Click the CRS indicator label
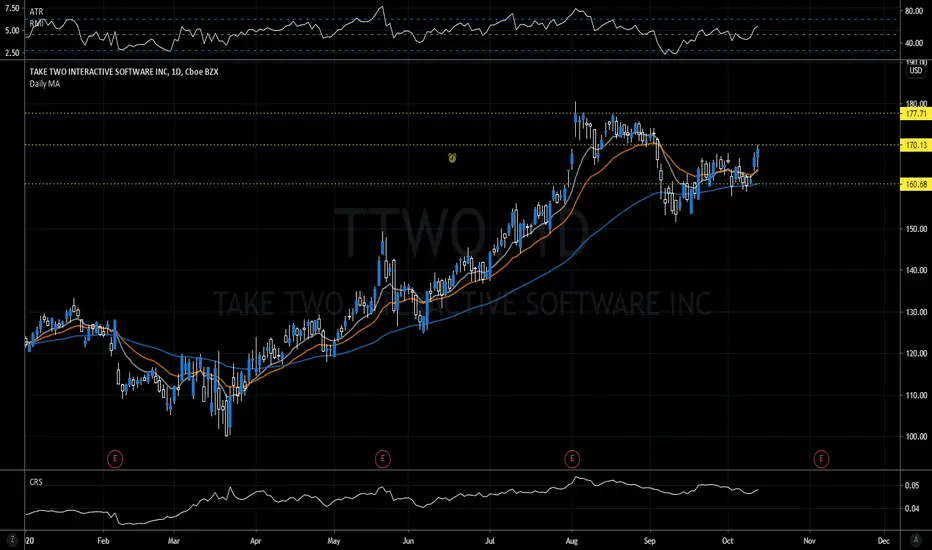The height and width of the screenshot is (550, 932). (x=36, y=482)
